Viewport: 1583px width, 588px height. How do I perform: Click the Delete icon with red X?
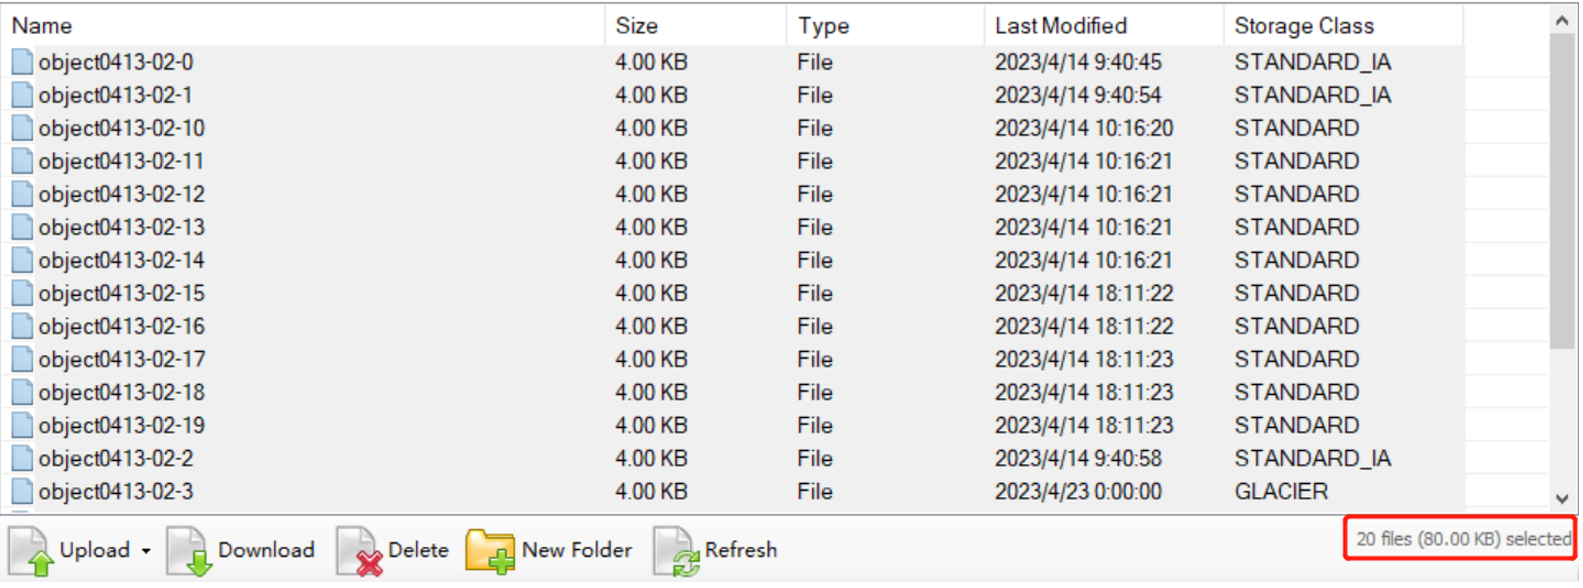pos(359,551)
